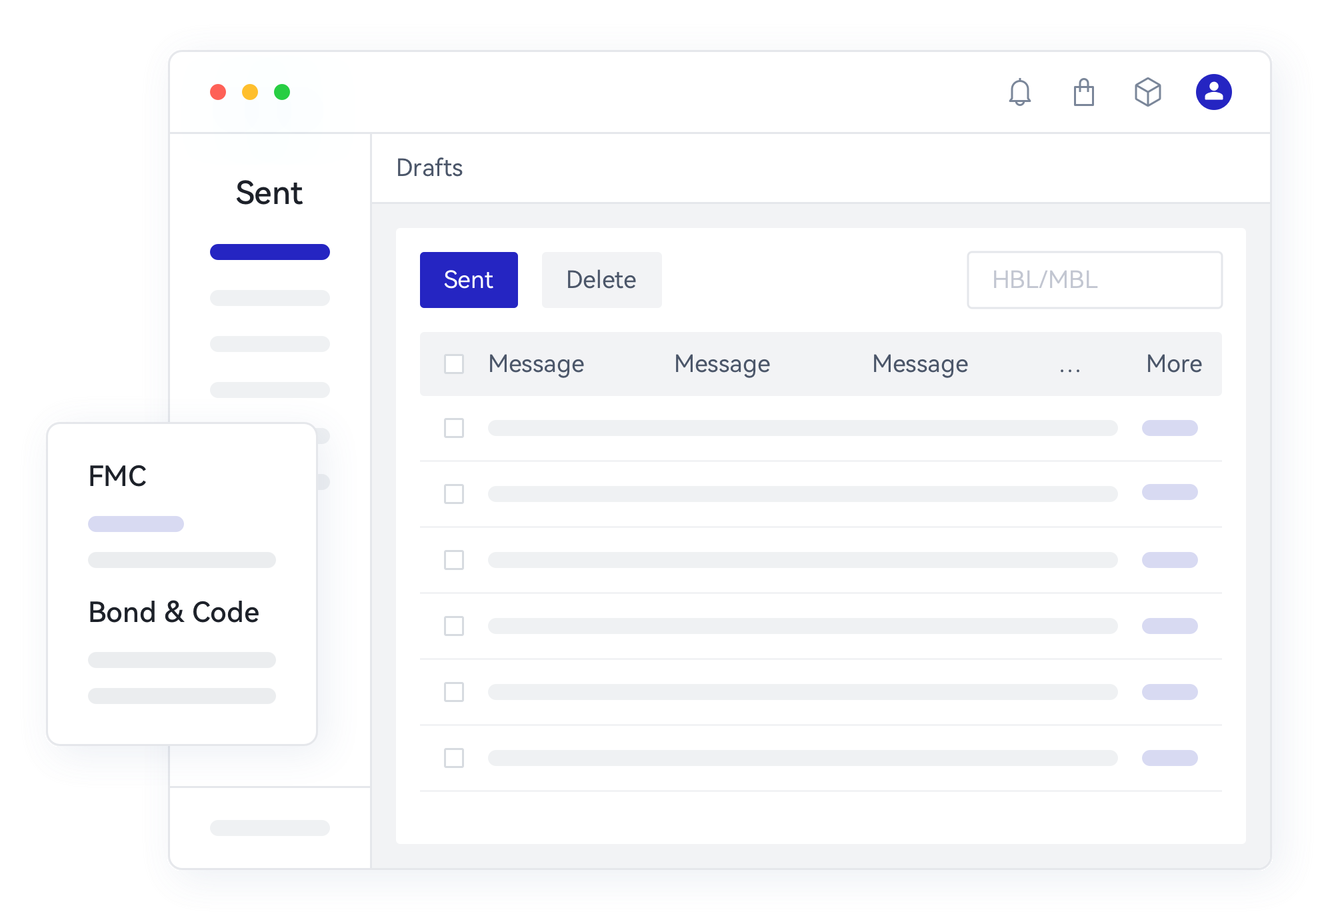1320x920 pixels.
Task: Check the first table row checkbox
Action: 454,428
